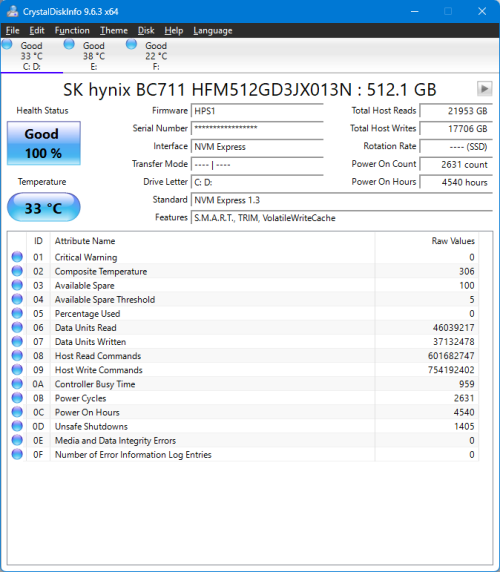
Task: Open the Disk menu
Action: coord(146,31)
